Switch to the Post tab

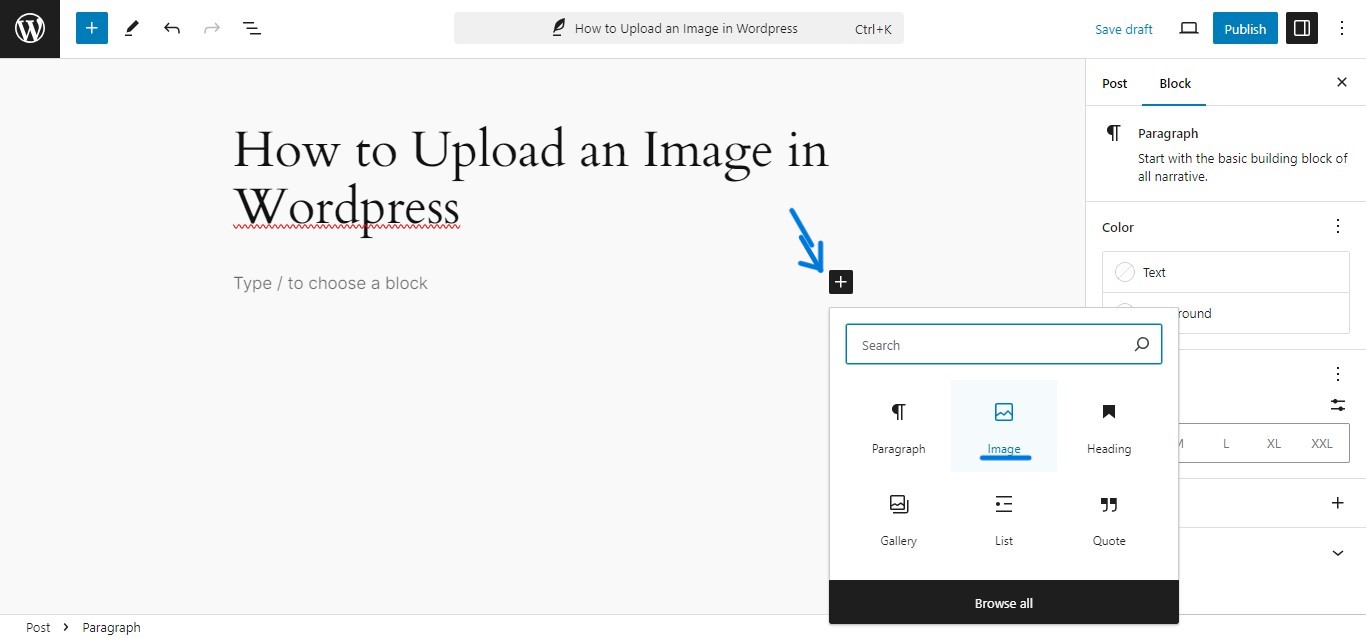1115,83
